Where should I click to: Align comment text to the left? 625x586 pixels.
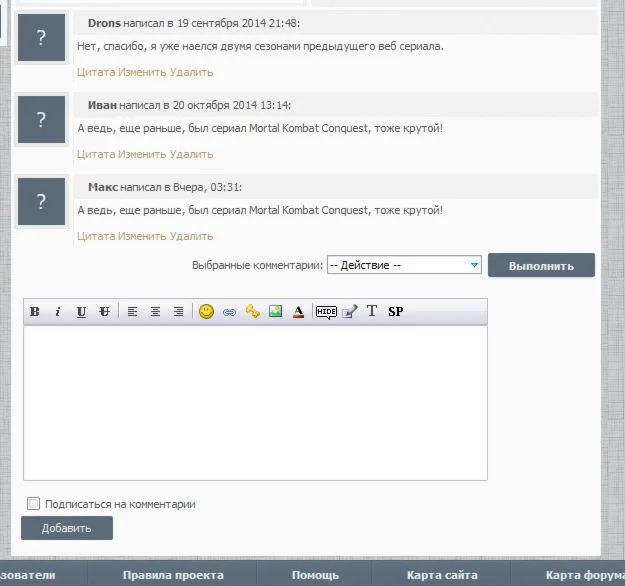point(132,311)
